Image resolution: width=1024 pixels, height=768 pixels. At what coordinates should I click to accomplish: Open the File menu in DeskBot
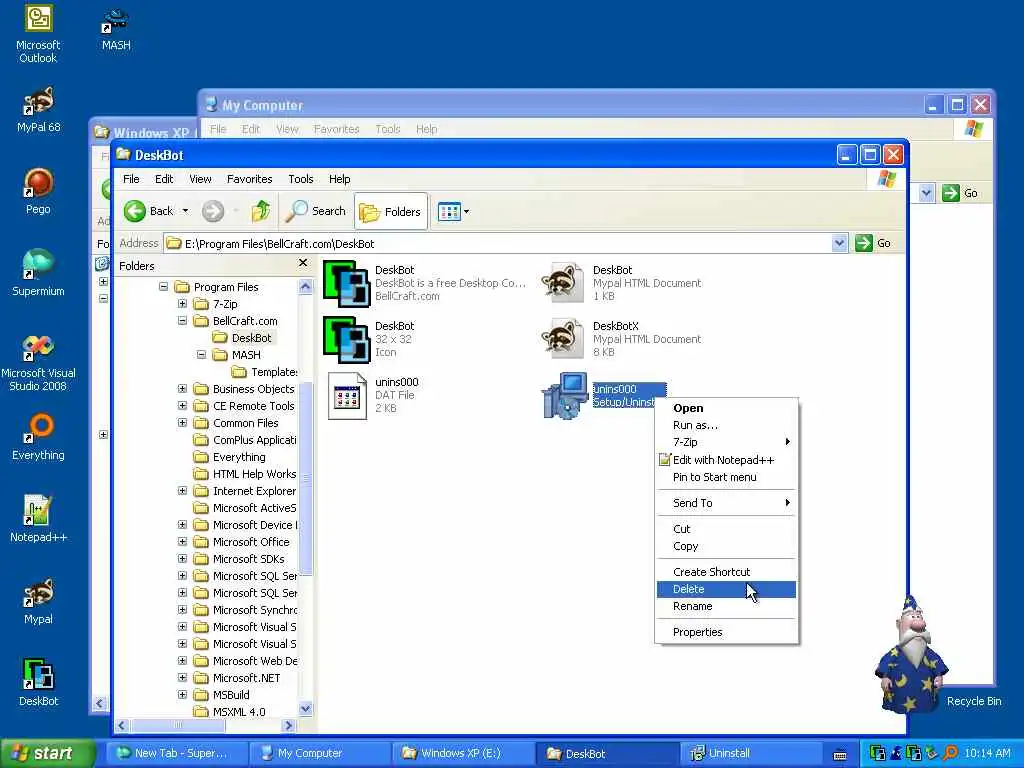click(x=131, y=179)
